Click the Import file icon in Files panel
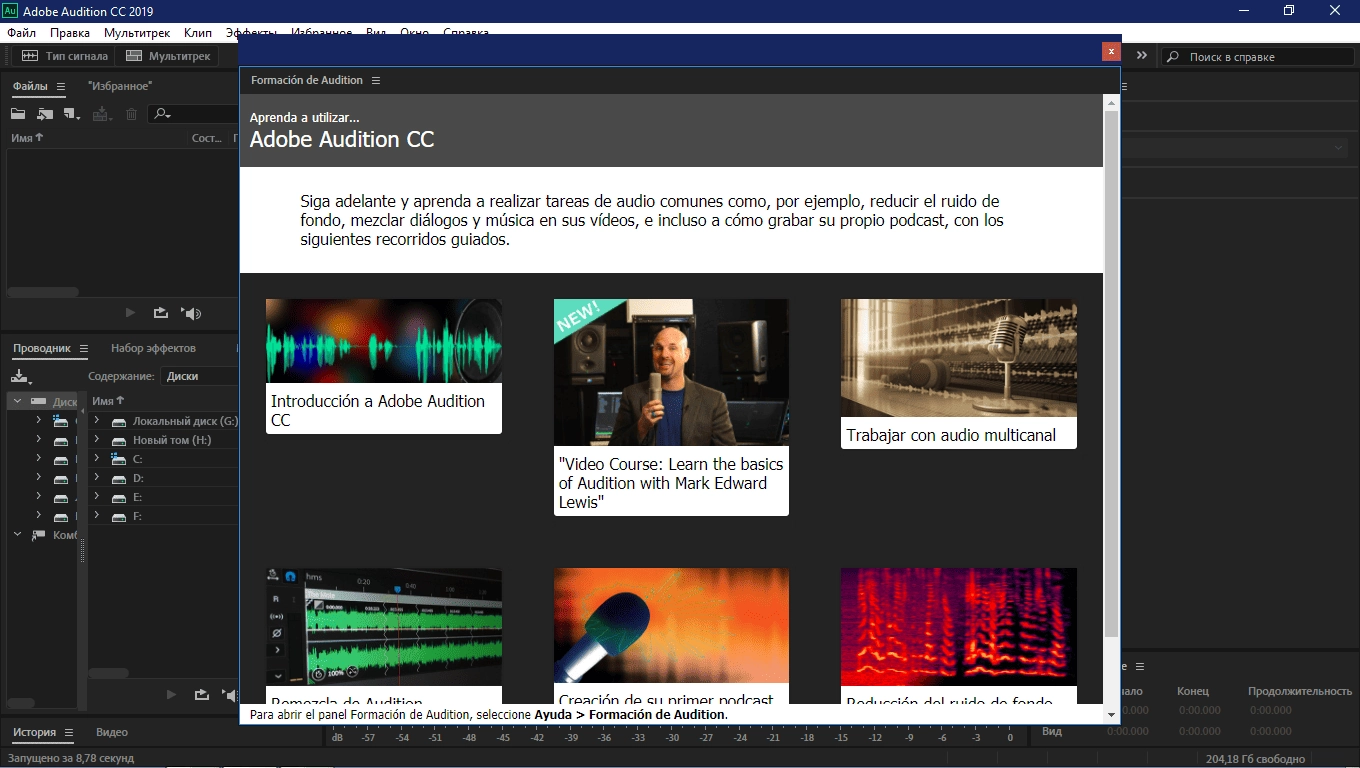Viewport: 1360px width, 768px height. pyautogui.click(x=44, y=114)
